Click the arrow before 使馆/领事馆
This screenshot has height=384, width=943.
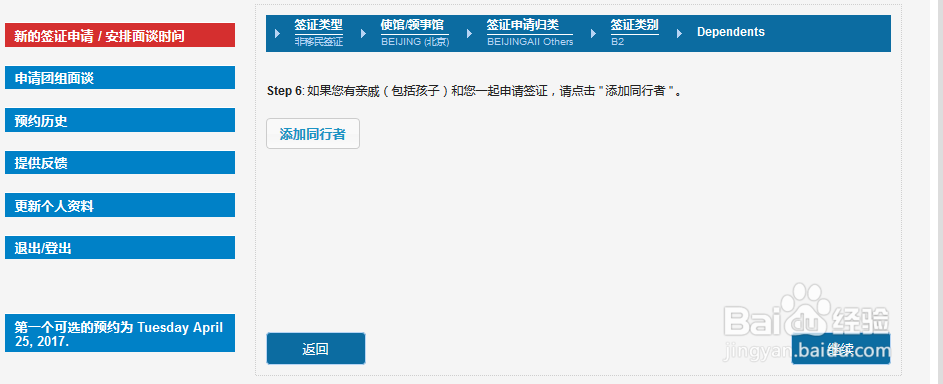pos(363,34)
